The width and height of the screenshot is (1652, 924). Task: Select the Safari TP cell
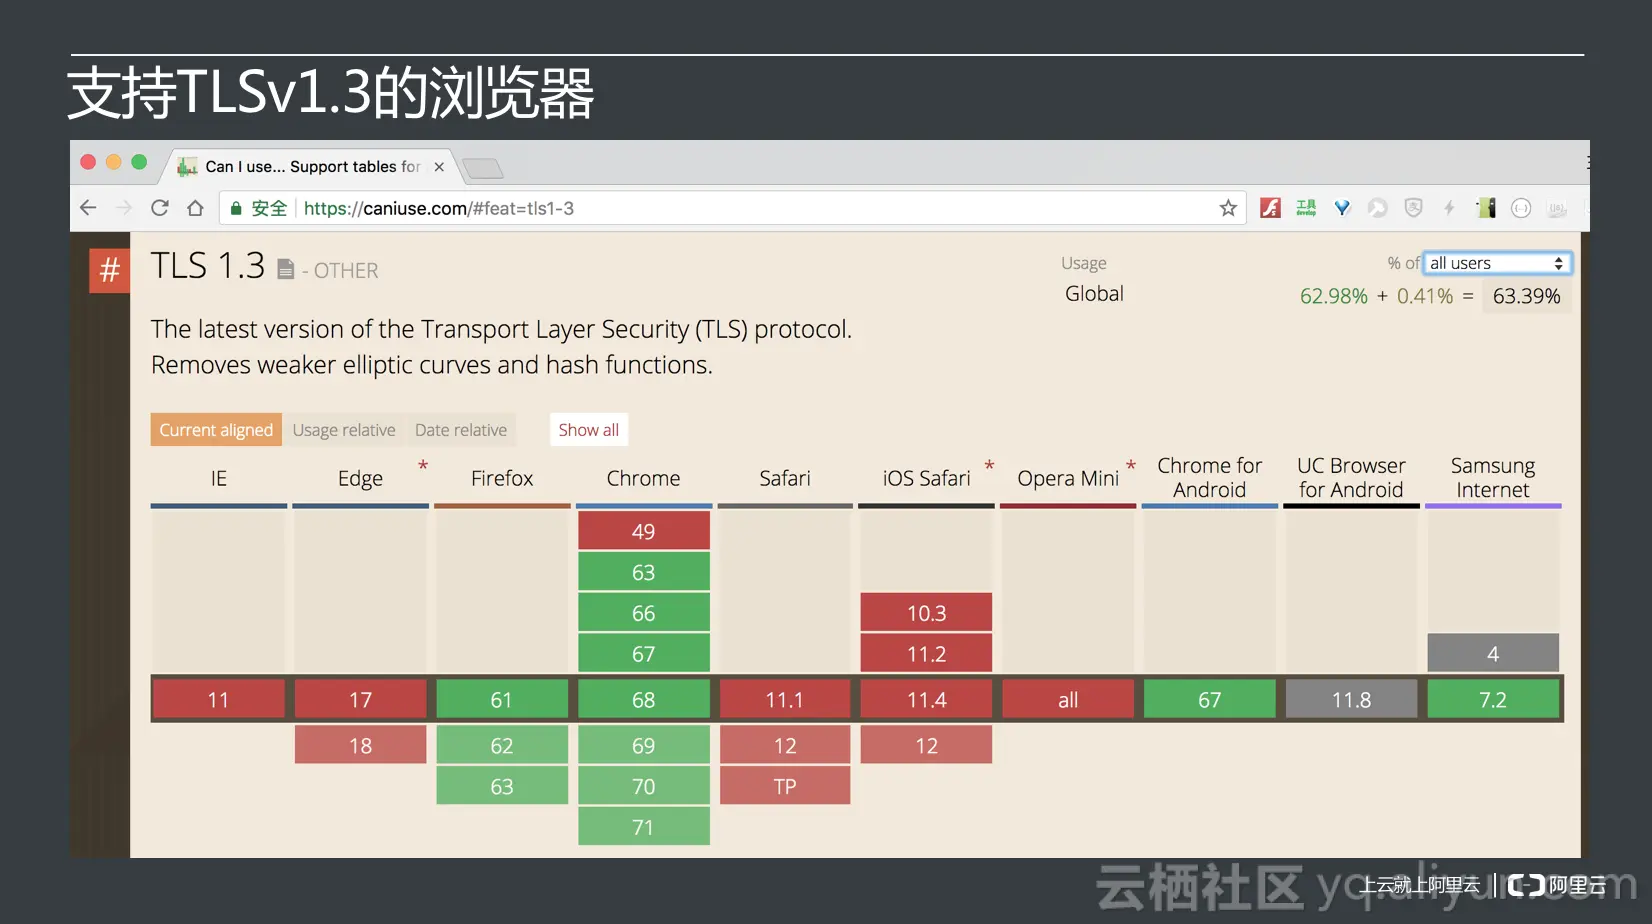tap(785, 786)
